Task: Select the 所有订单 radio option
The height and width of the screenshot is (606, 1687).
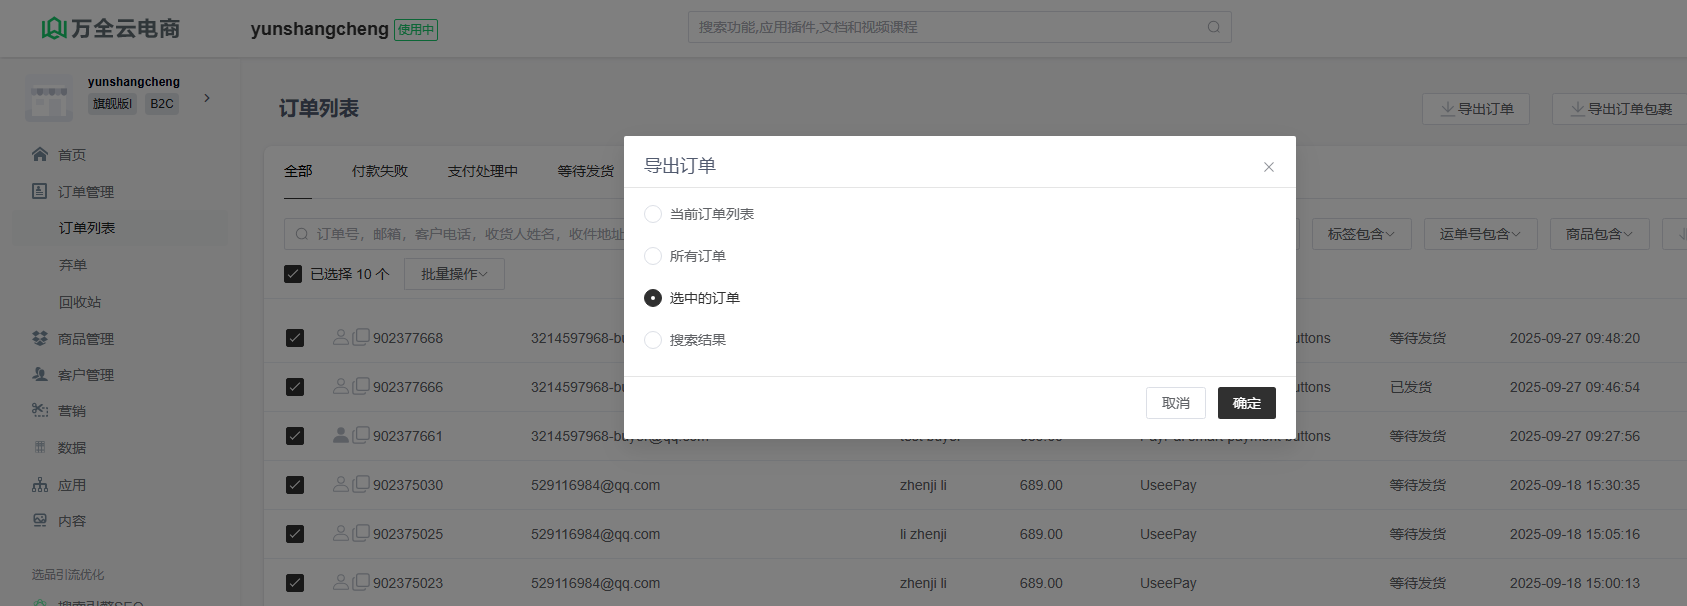Action: pos(653,256)
